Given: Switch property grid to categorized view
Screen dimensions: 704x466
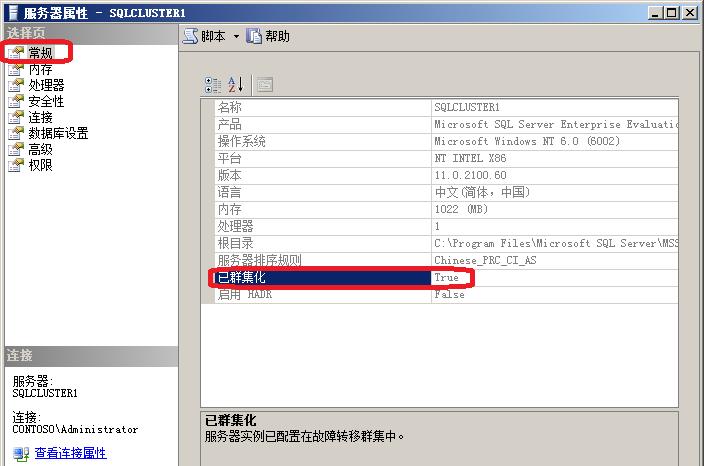Looking at the screenshot, I should tap(213, 85).
